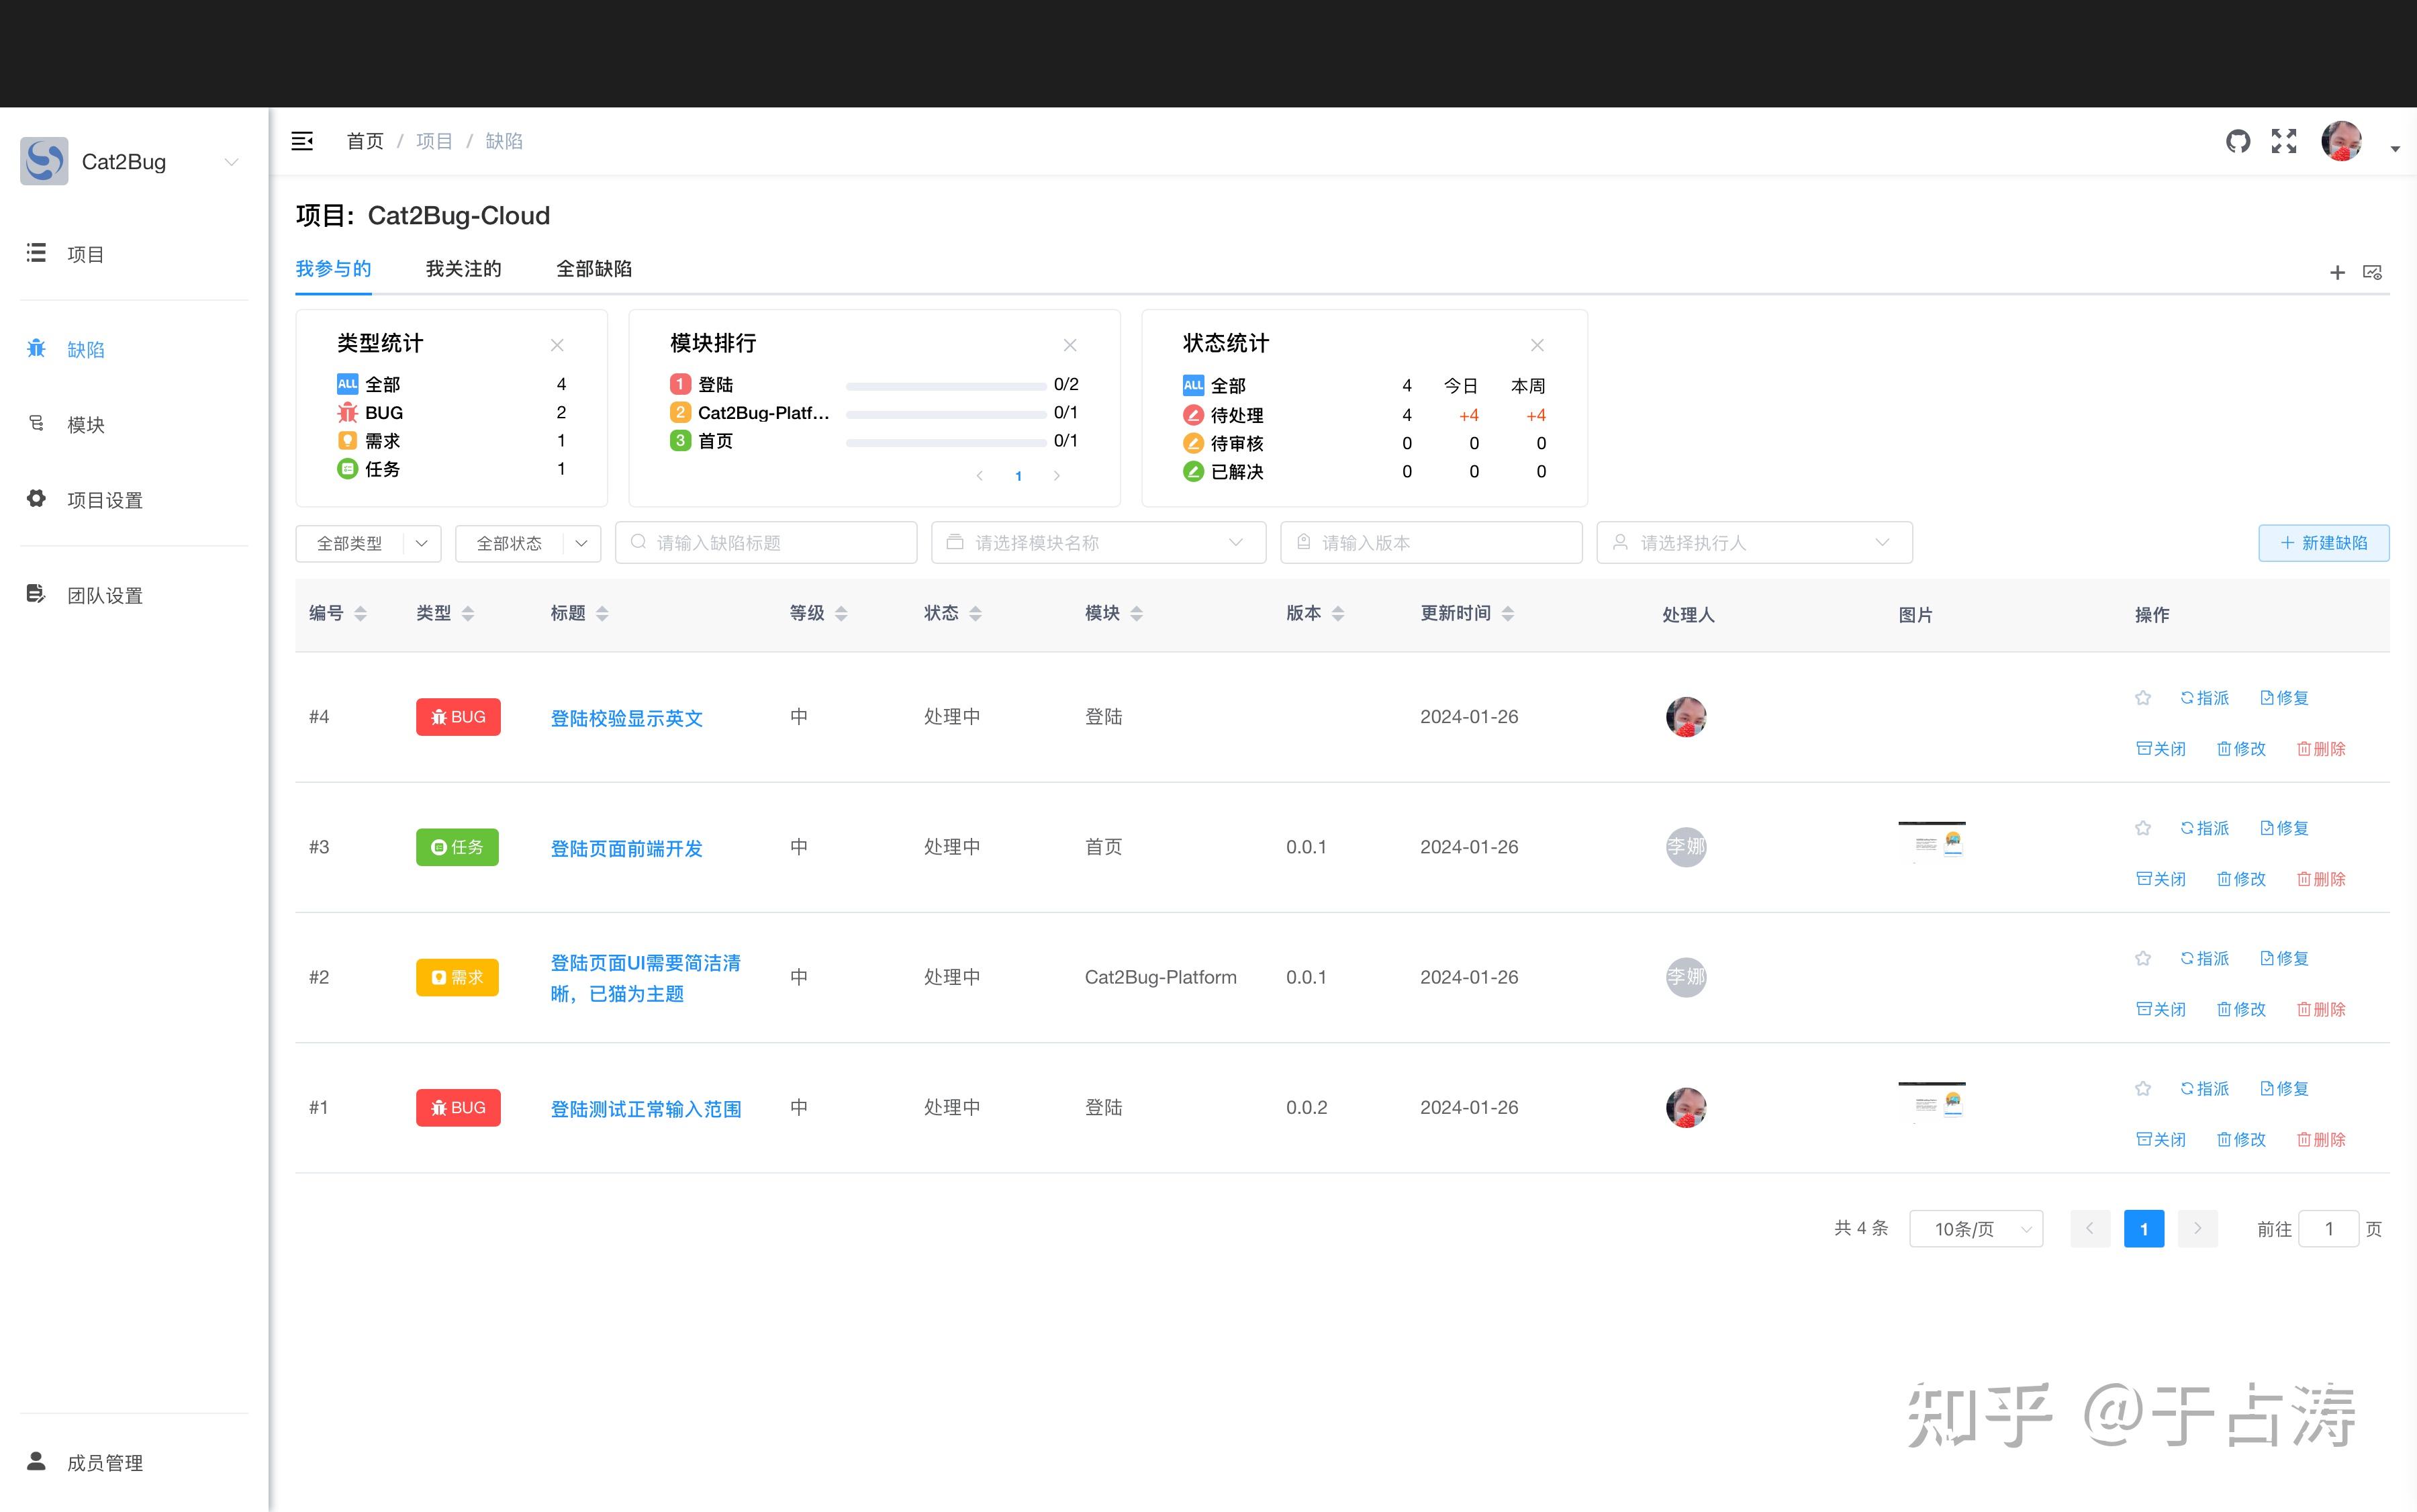Collapse the sidebar via the hamburger icon

[x=302, y=141]
